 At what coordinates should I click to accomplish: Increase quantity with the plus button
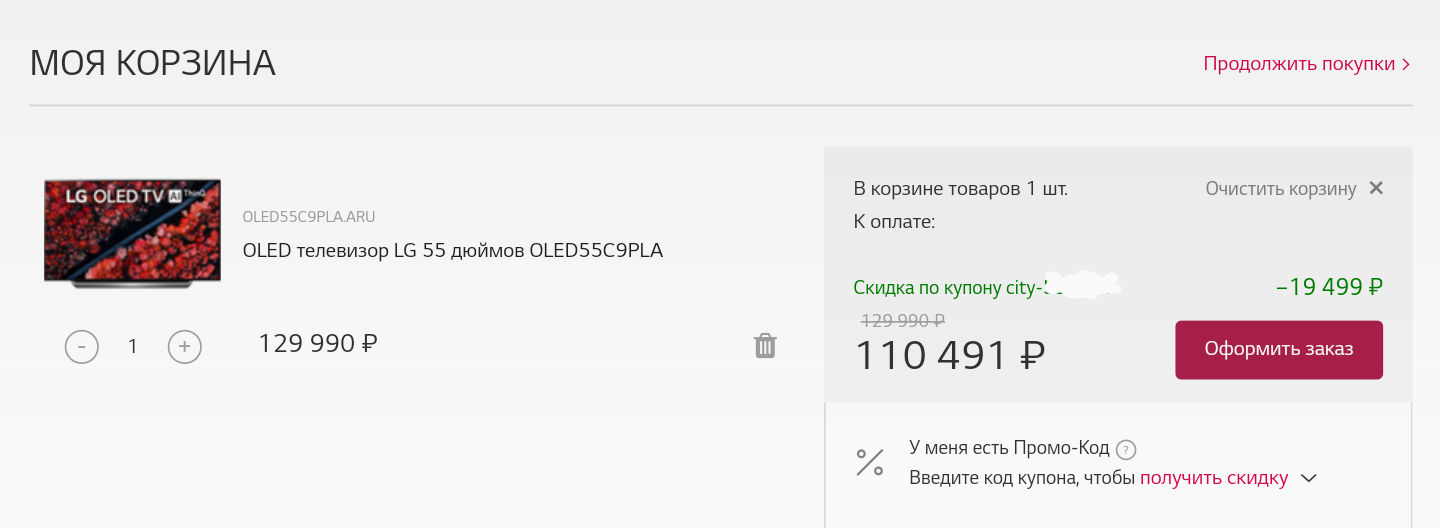(x=184, y=347)
